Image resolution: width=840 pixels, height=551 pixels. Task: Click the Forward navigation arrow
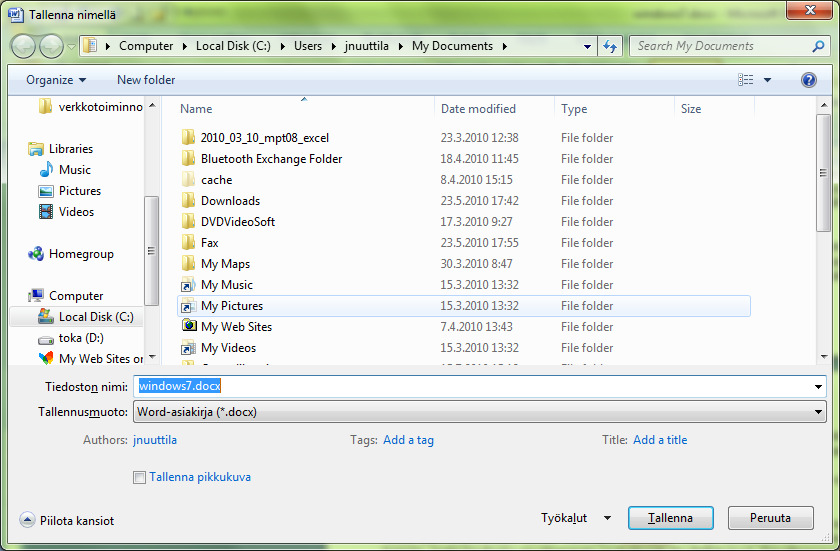click(x=51, y=47)
